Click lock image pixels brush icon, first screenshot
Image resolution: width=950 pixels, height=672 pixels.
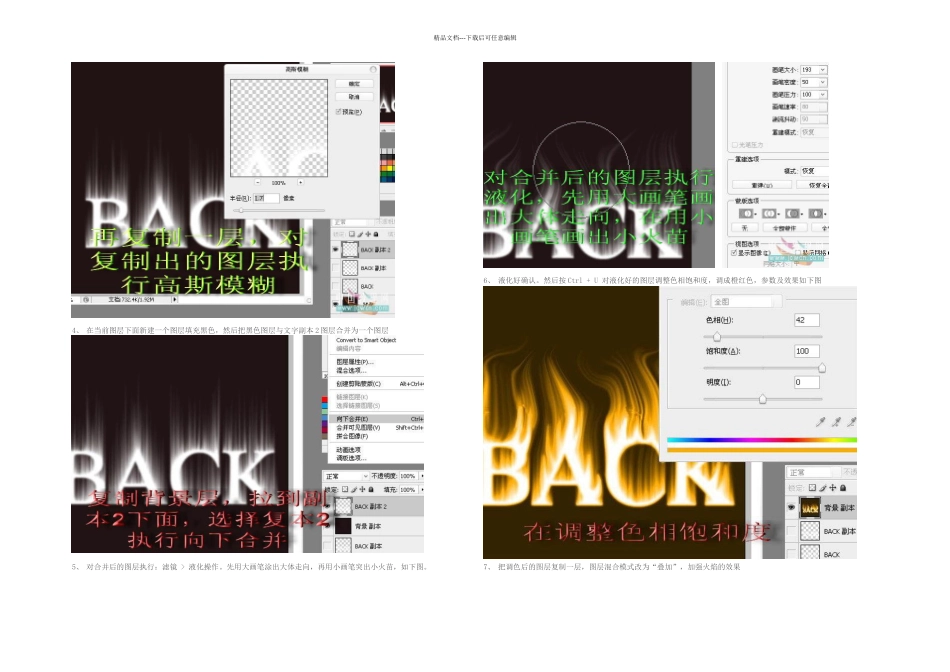[x=360, y=234]
